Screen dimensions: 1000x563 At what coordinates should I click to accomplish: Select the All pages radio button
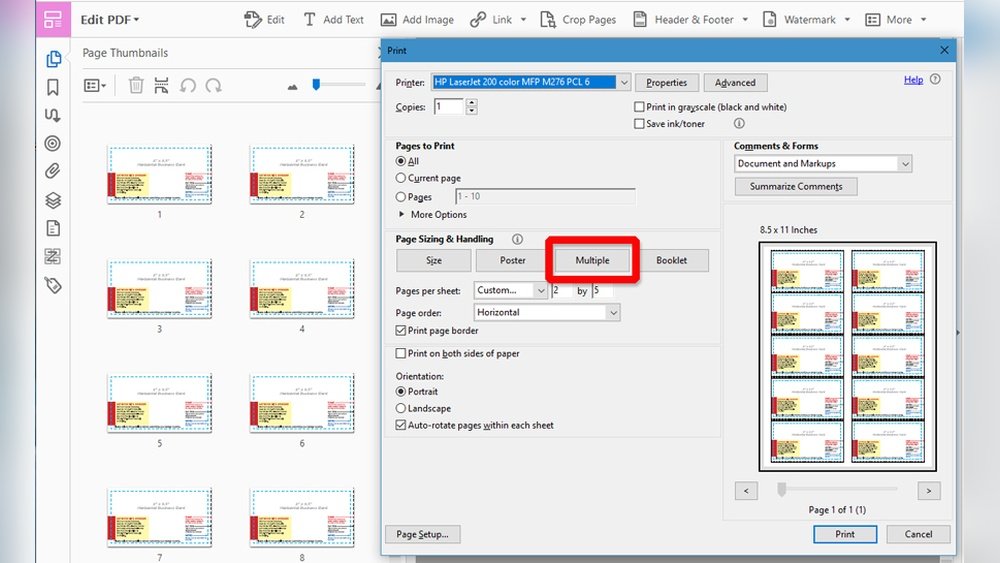401,161
